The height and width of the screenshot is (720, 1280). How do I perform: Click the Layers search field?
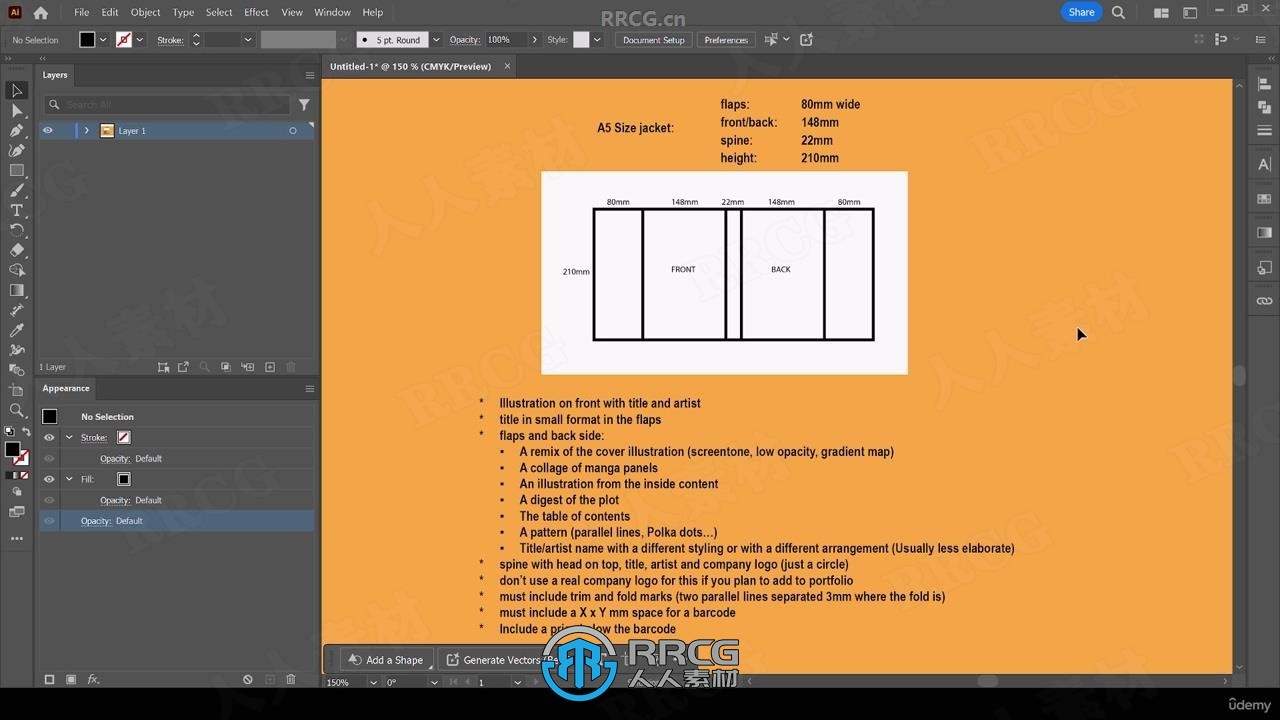pyautogui.click(x=167, y=104)
